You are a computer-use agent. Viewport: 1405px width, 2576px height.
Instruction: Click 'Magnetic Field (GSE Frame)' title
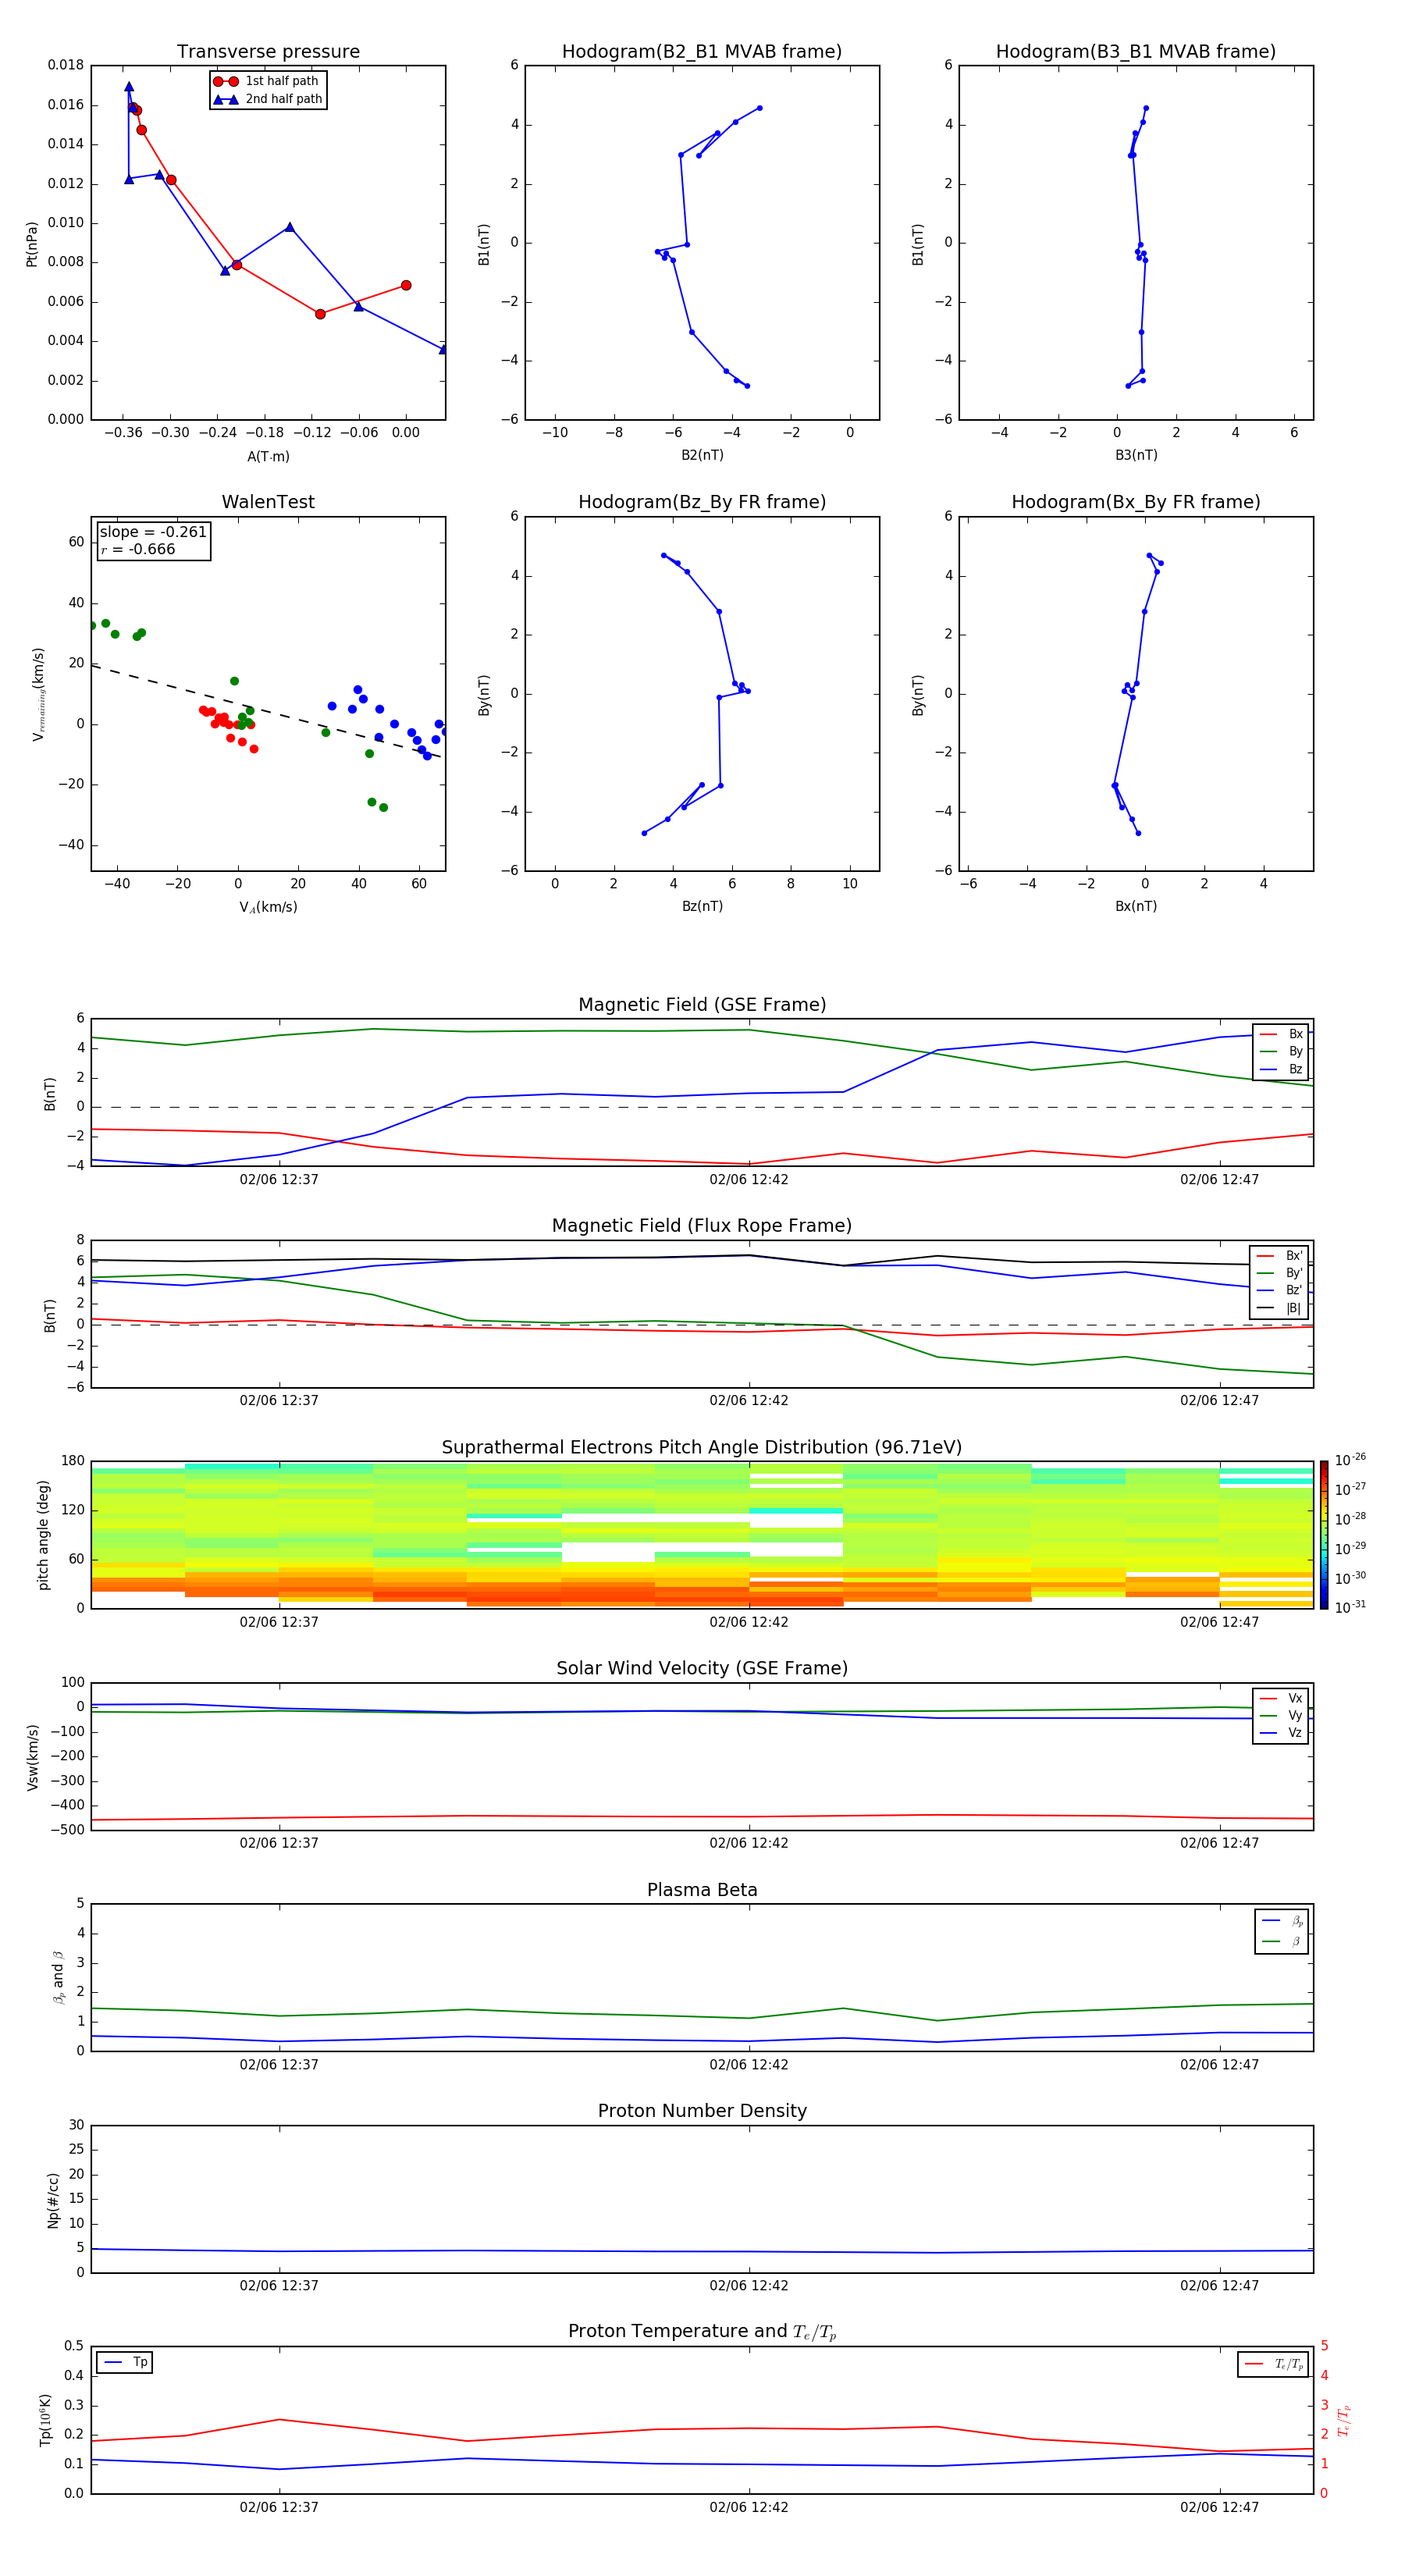[702, 1005]
